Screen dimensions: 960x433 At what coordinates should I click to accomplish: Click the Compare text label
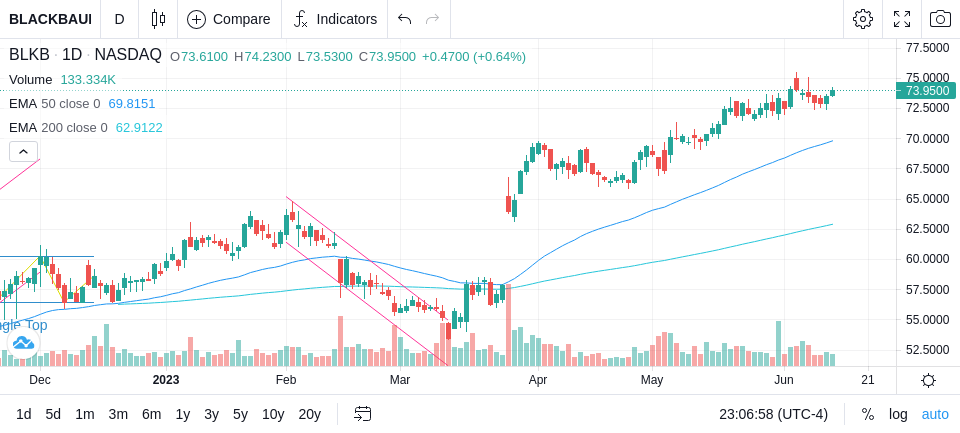(241, 20)
